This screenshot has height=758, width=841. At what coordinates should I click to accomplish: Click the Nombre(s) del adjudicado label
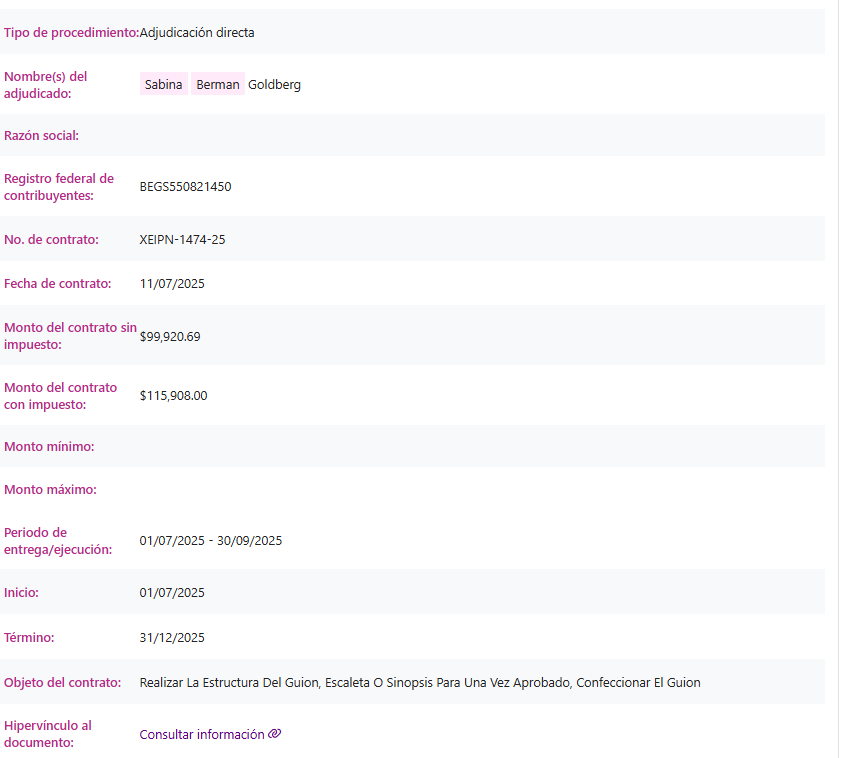(x=45, y=85)
